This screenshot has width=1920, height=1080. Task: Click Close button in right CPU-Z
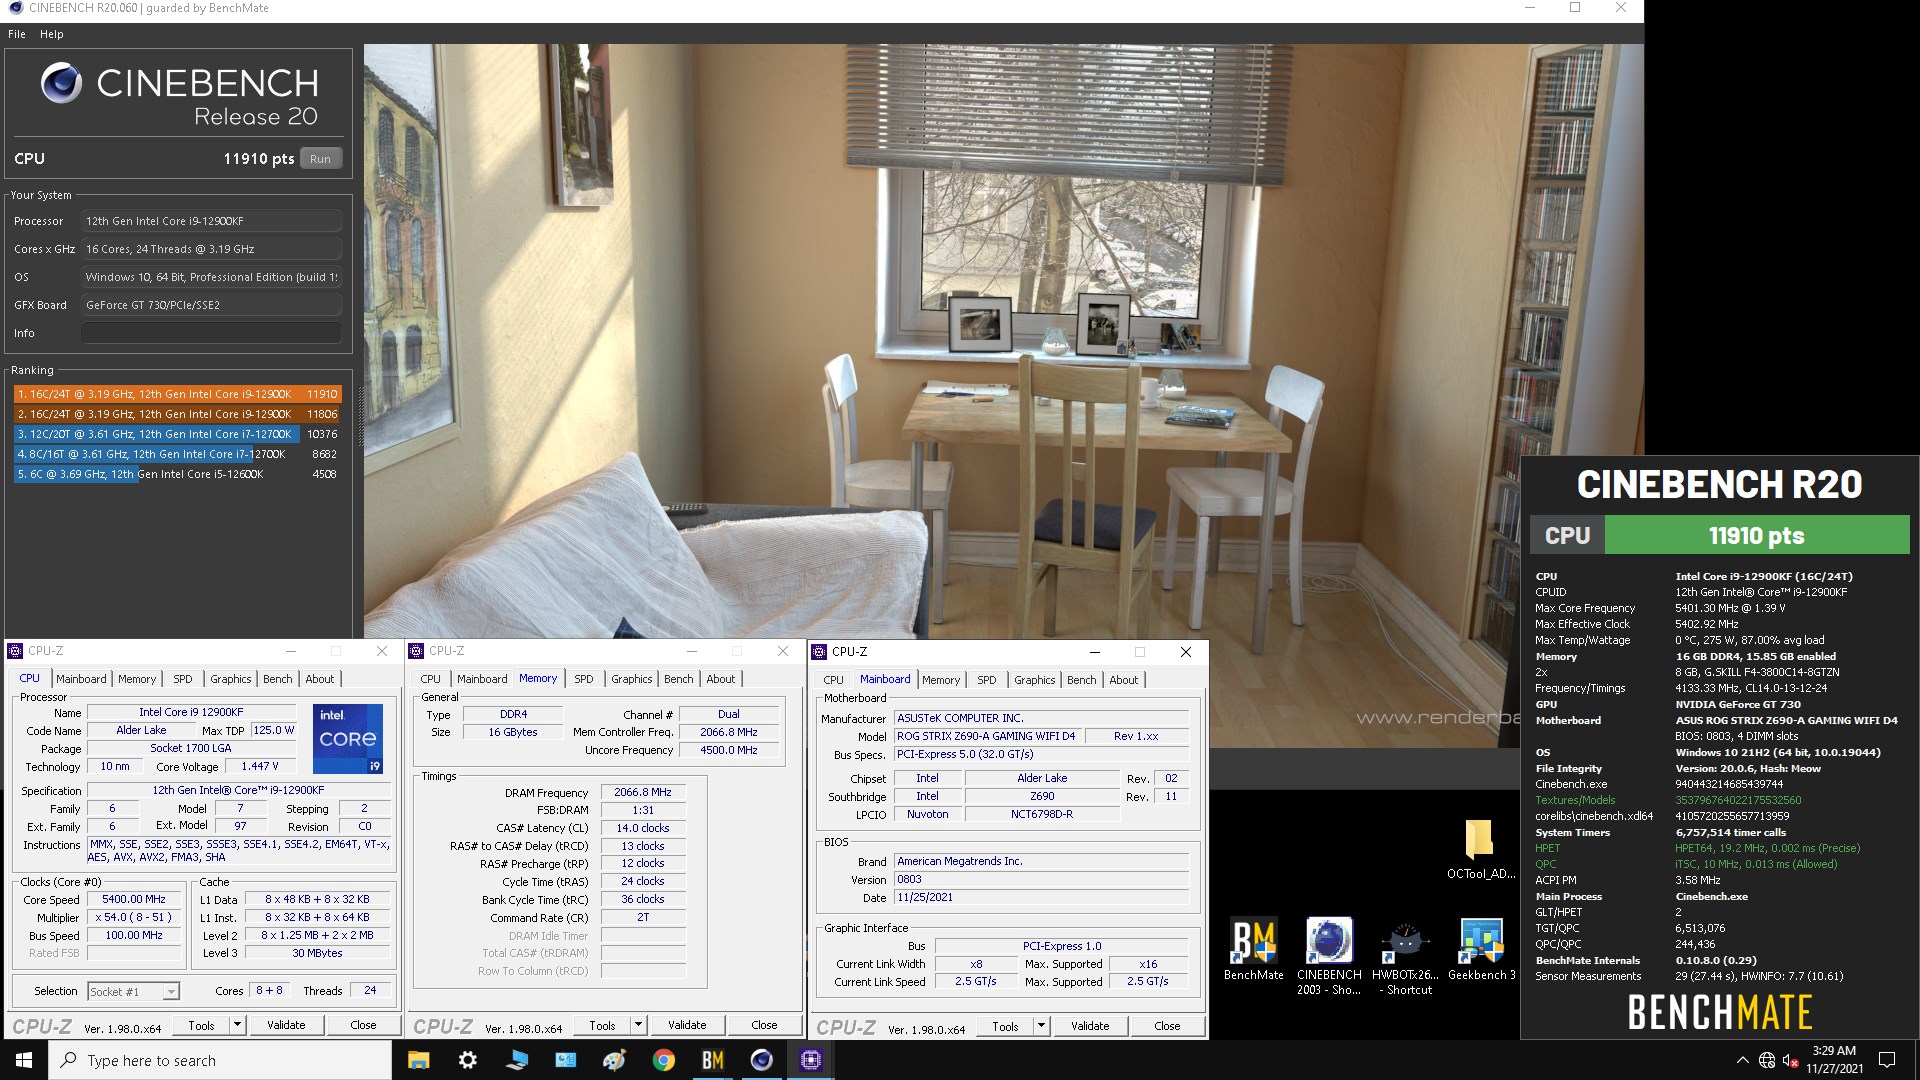coord(1167,1026)
